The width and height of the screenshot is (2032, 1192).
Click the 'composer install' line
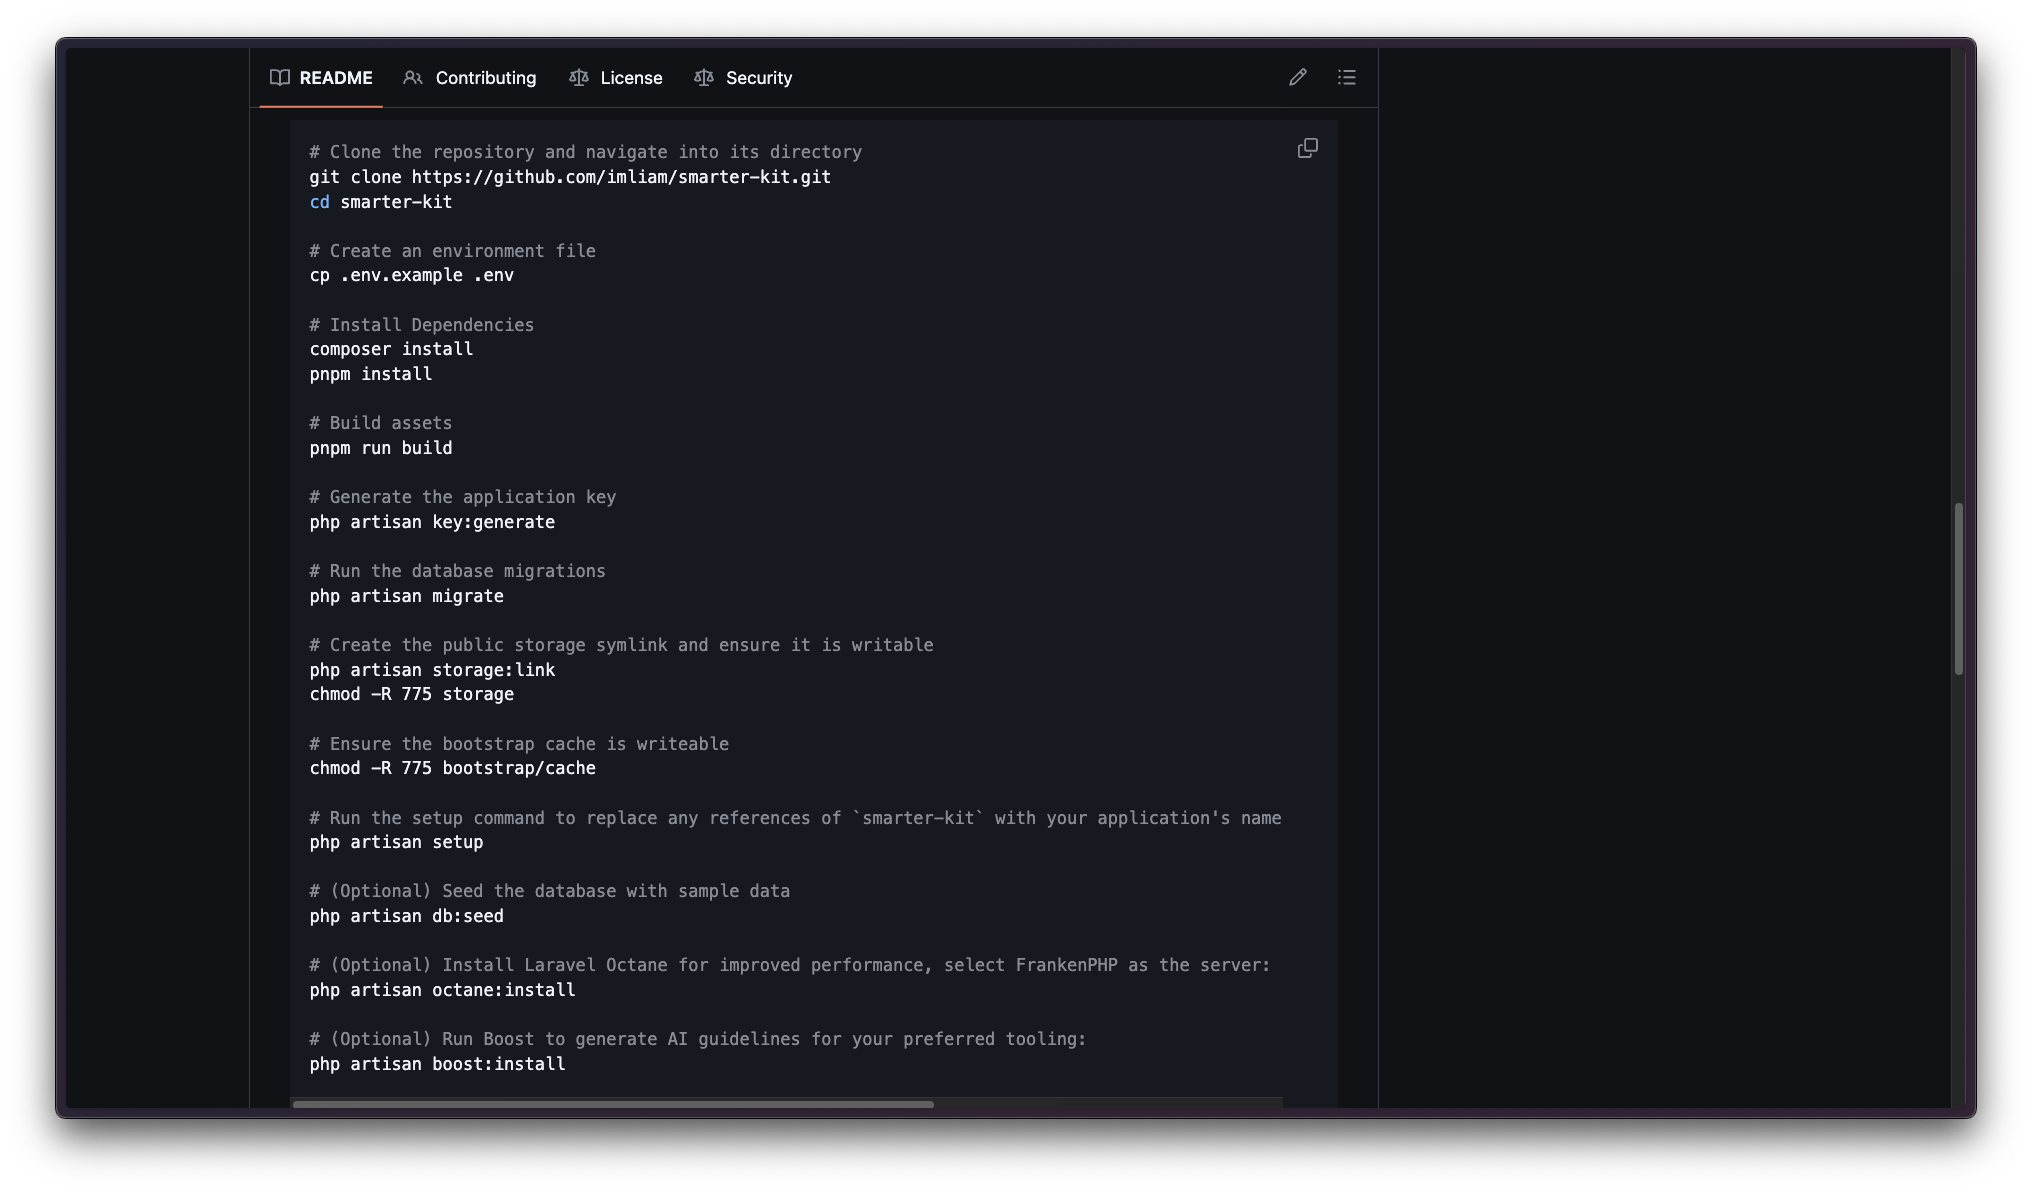(x=391, y=349)
